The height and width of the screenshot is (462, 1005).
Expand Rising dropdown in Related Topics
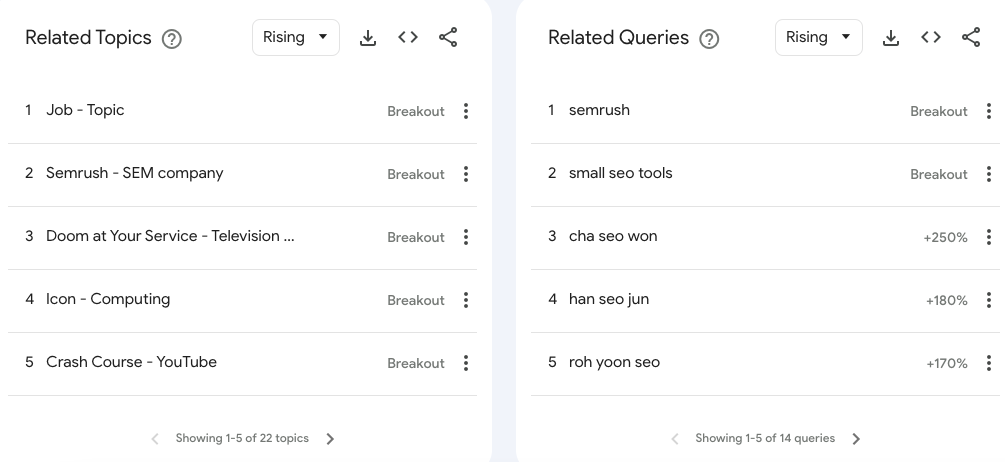(x=296, y=38)
